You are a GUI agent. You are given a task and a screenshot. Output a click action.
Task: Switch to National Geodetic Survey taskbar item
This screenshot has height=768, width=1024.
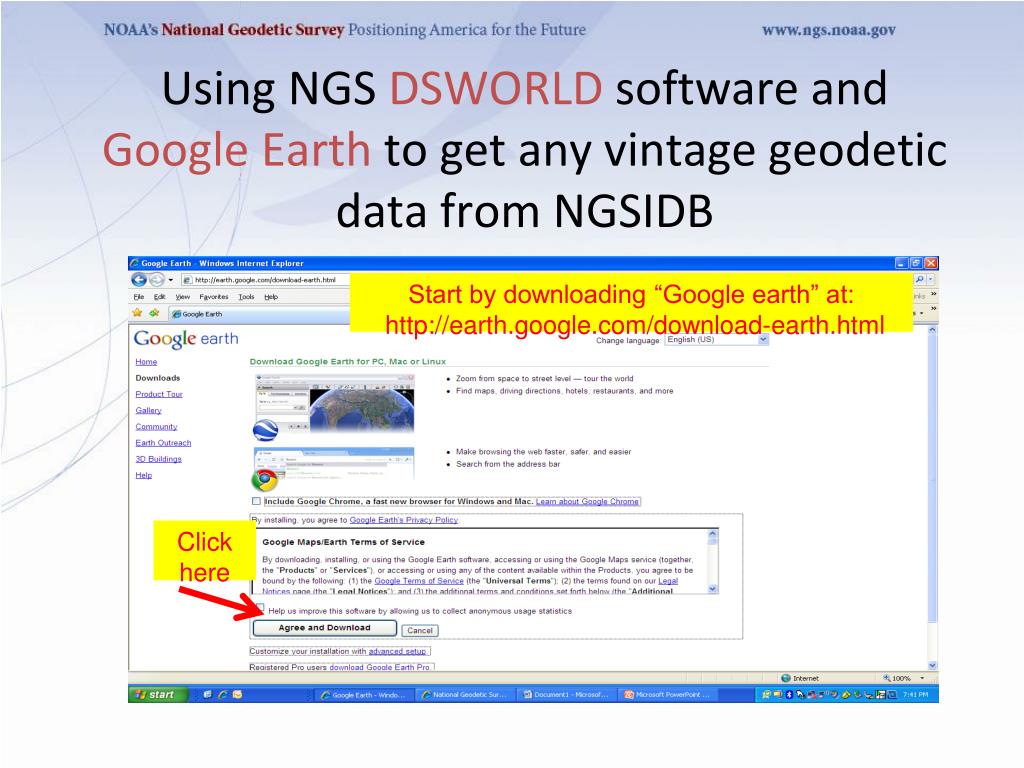[x=464, y=695]
